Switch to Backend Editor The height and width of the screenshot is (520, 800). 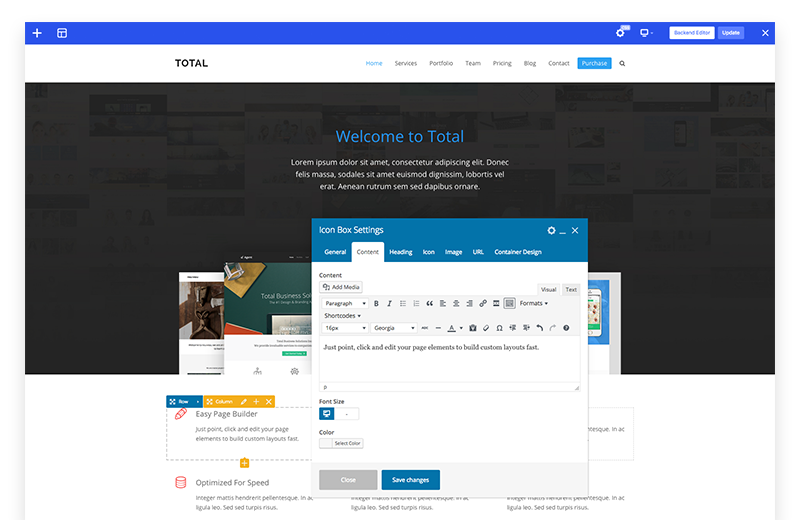[x=692, y=33]
